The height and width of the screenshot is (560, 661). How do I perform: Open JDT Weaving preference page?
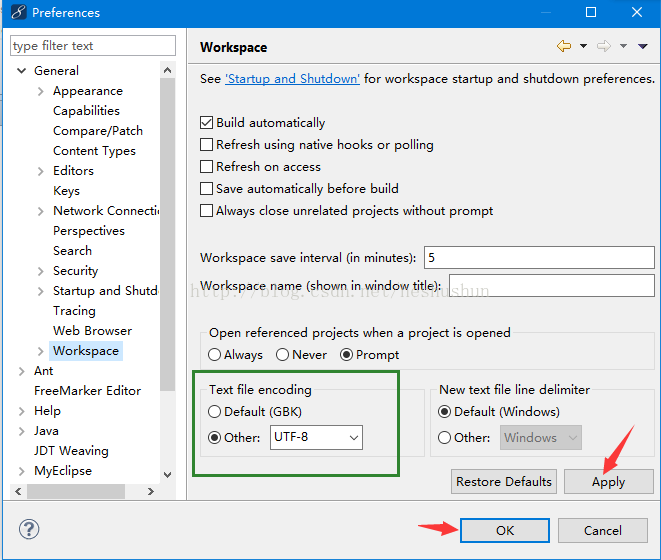tap(71, 451)
